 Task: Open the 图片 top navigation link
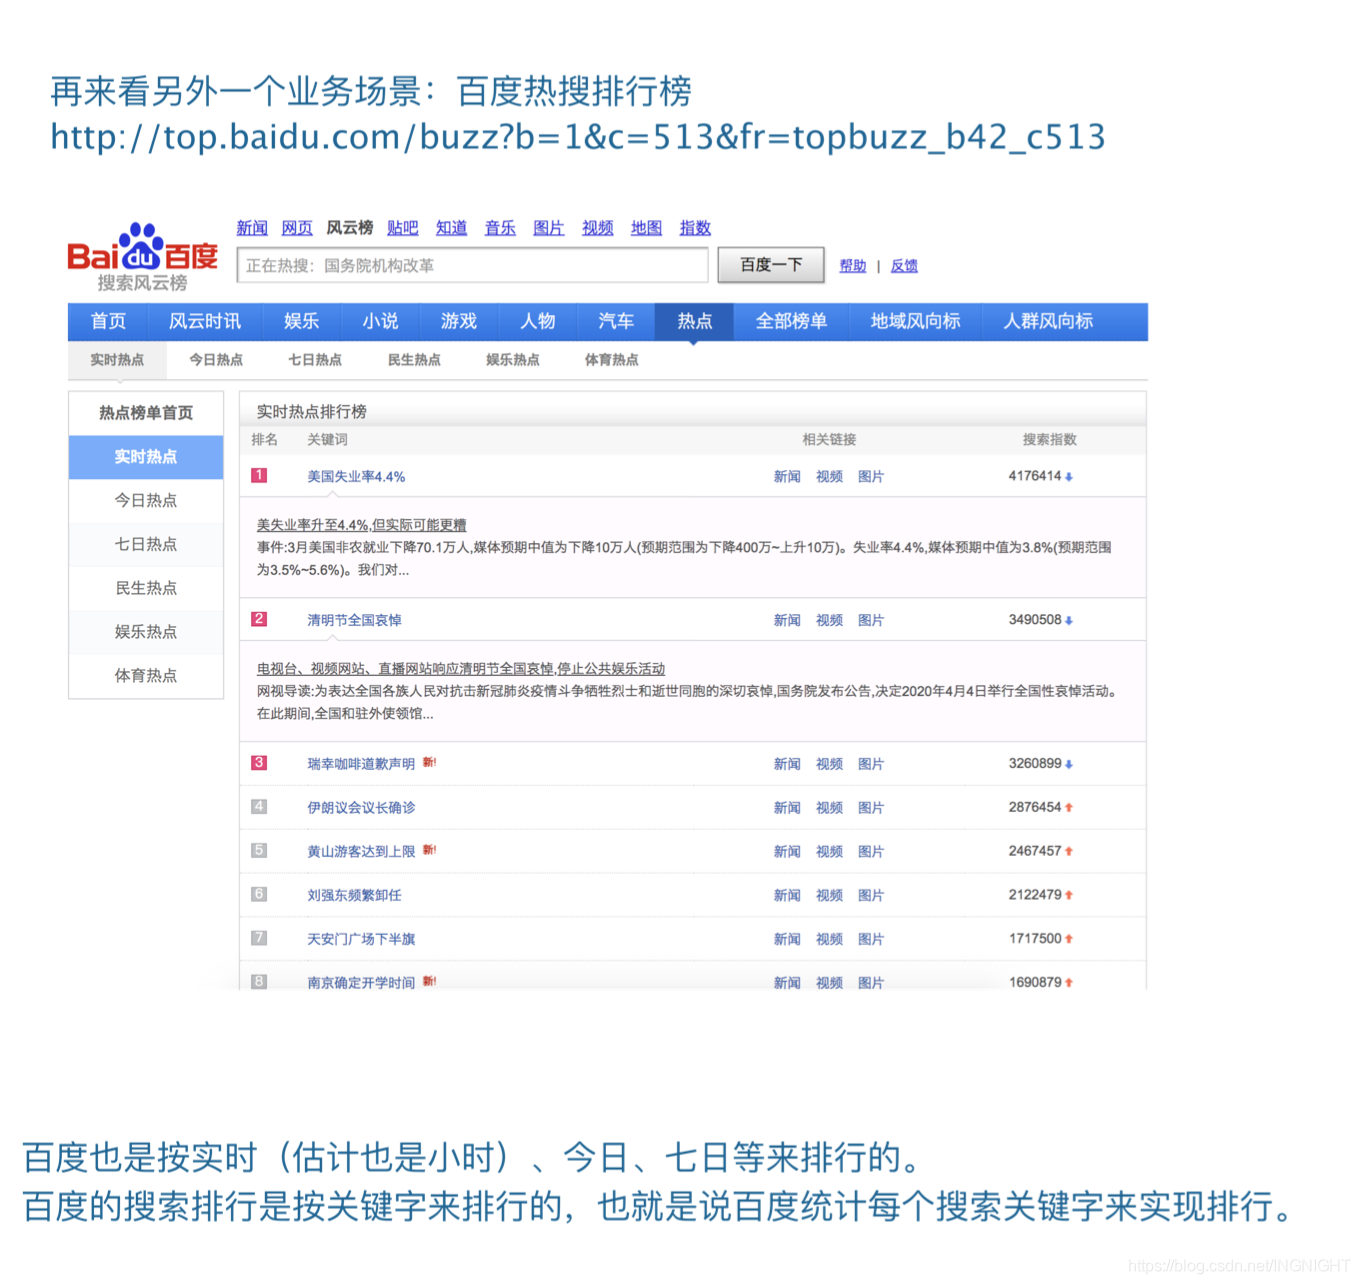pos(549,228)
